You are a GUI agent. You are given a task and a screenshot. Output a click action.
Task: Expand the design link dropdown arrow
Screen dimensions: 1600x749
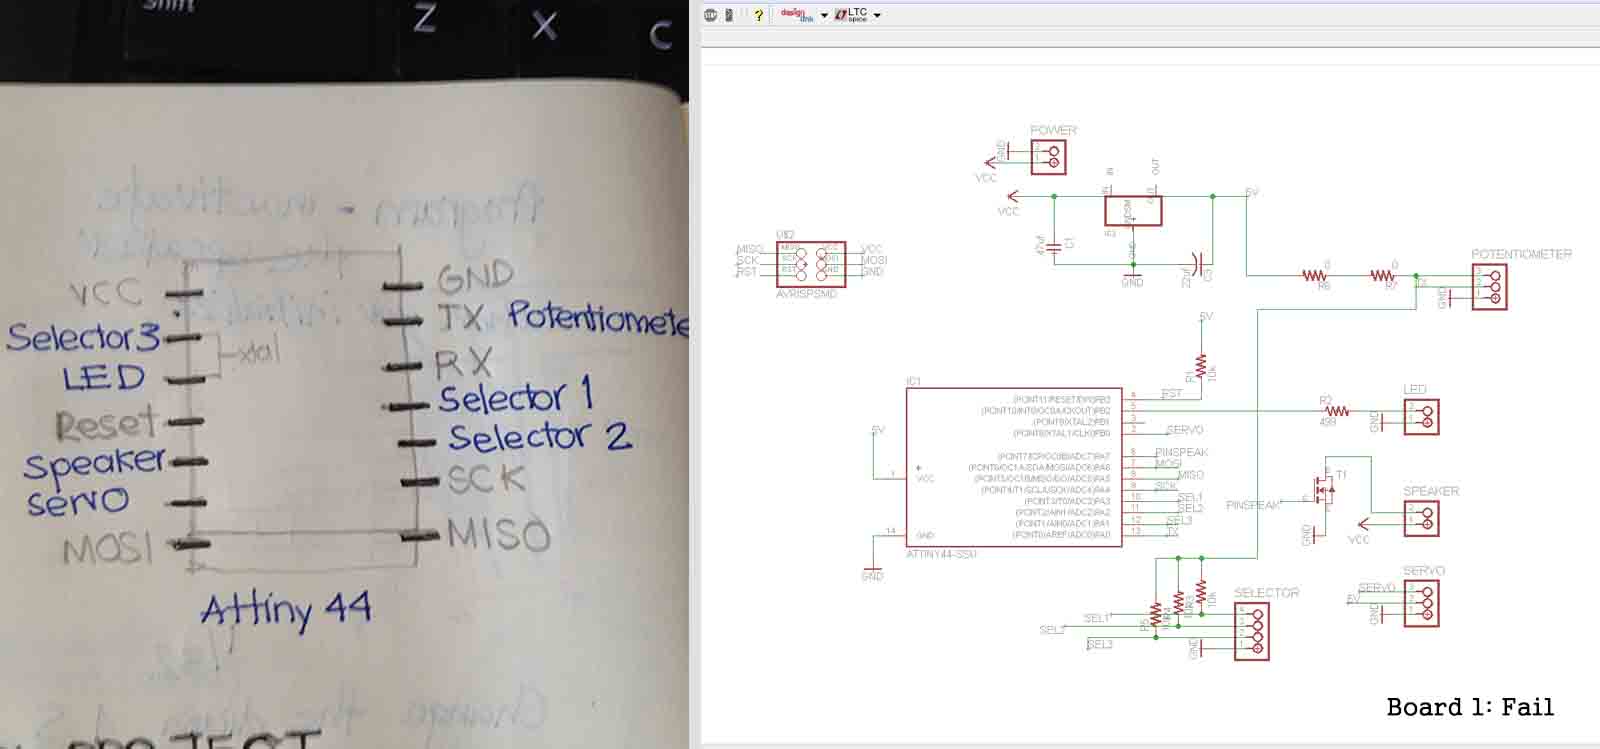[824, 16]
